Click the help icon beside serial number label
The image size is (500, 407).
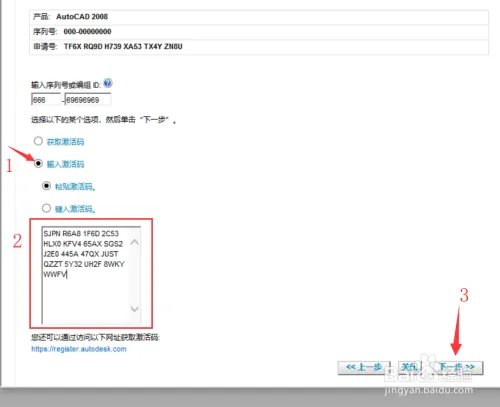coord(108,83)
